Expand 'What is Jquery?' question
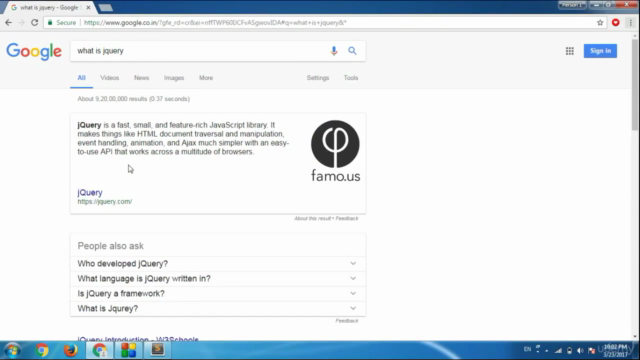Image resolution: width=640 pixels, height=360 pixels. (x=218, y=309)
